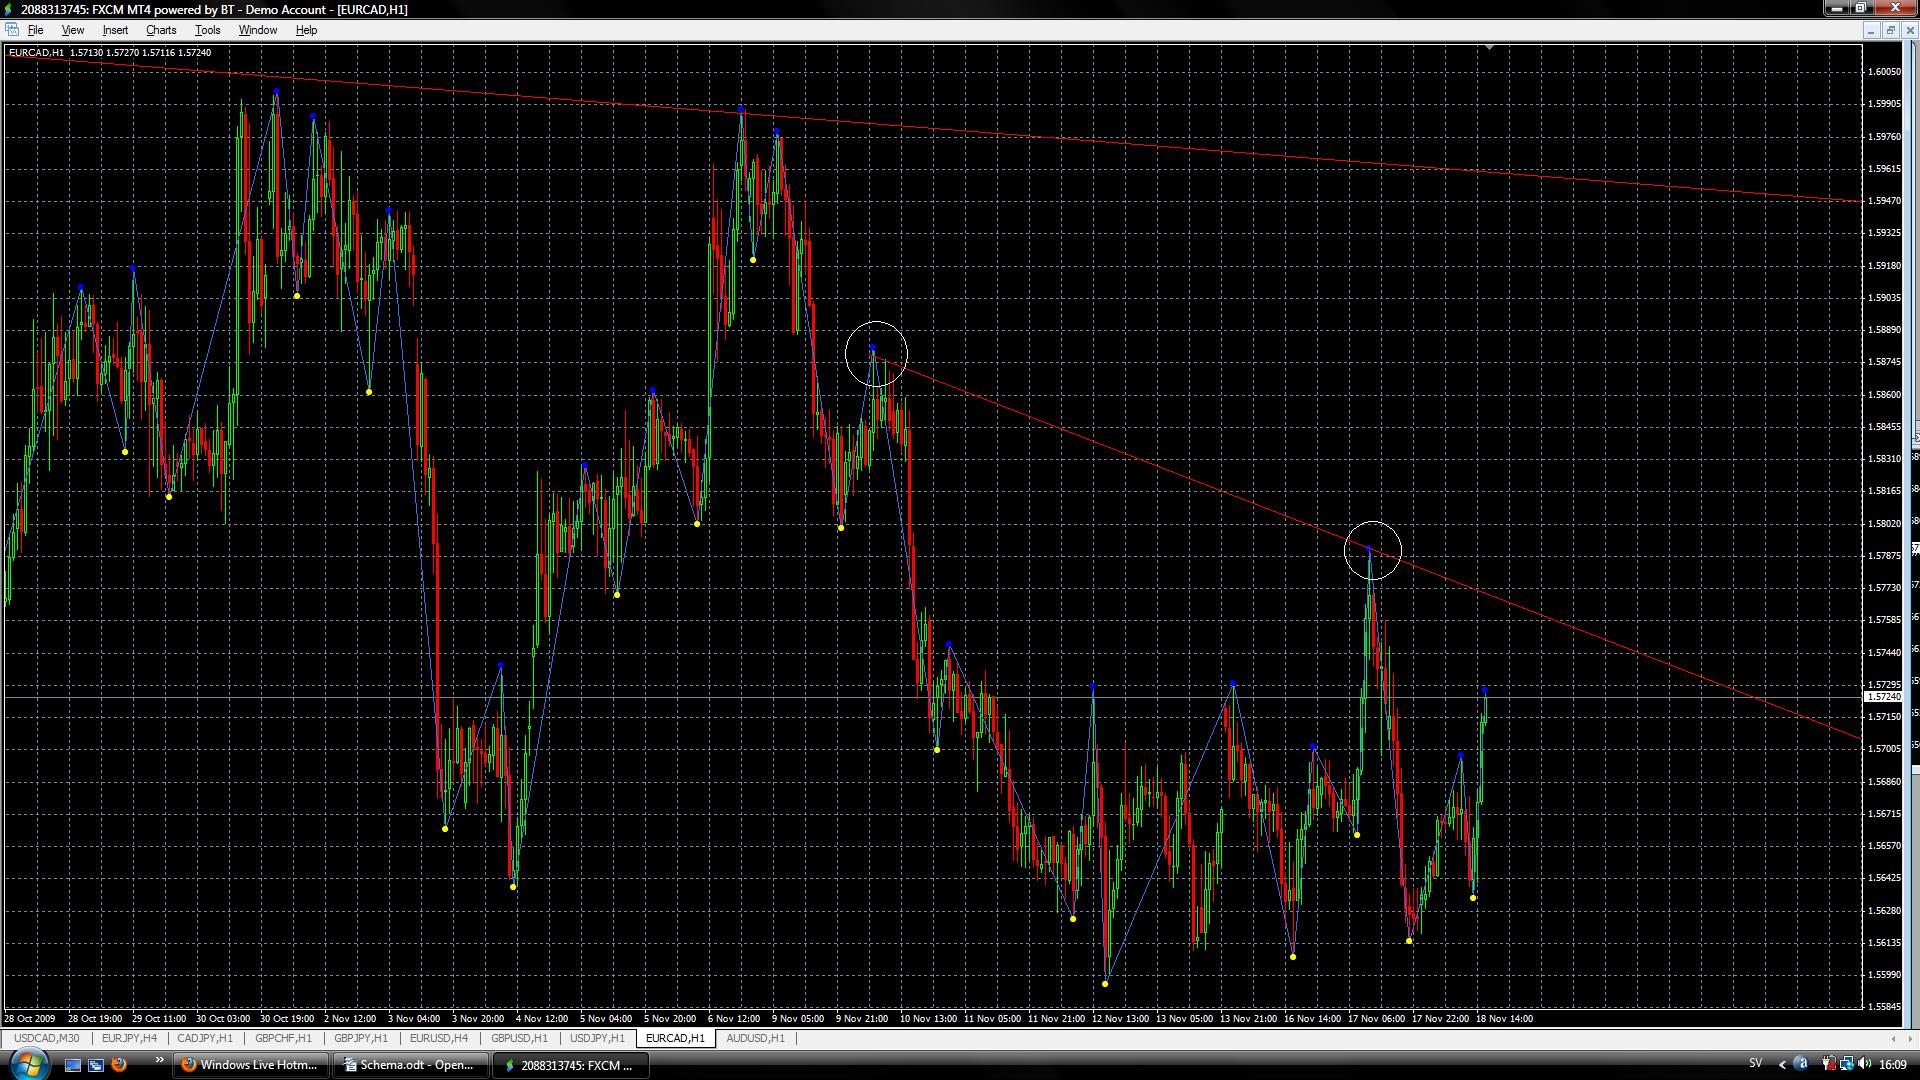This screenshot has width=1920, height=1080.
Task: Switch to the USDCAD,M30 chart tab
Action: [46, 1038]
